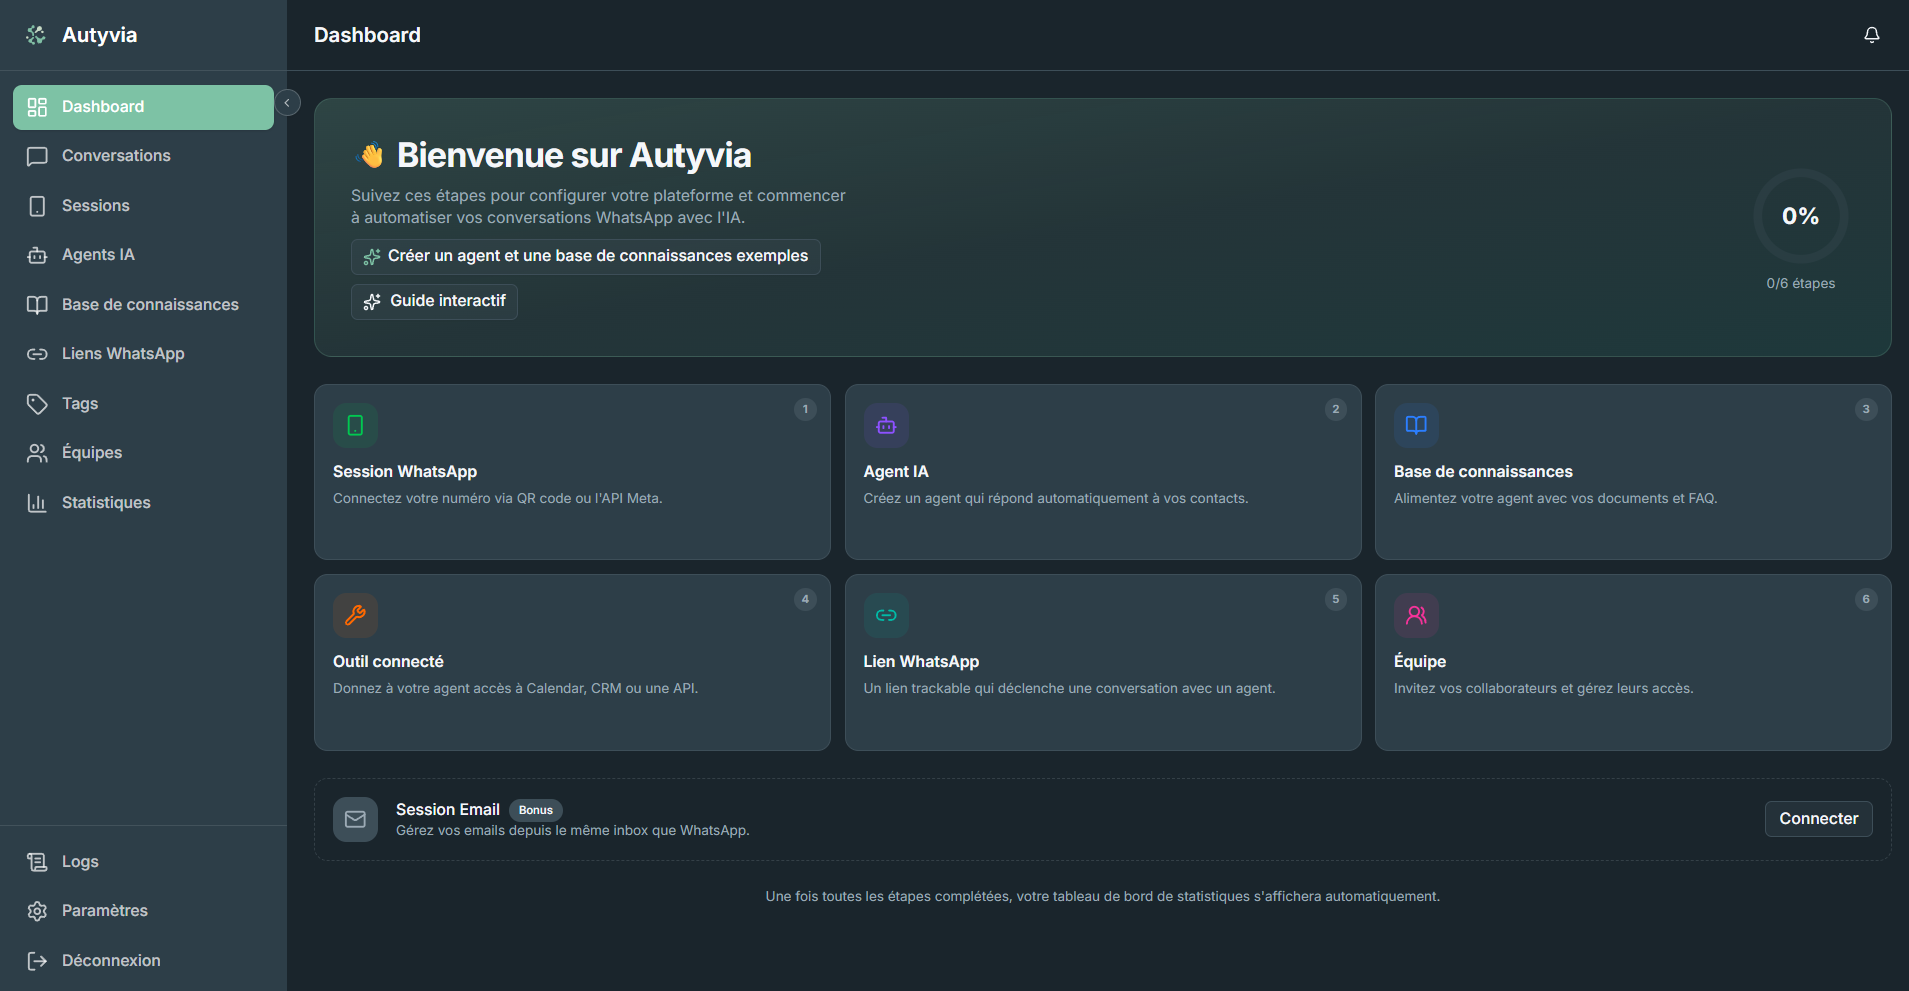This screenshot has width=1909, height=991.
Task: Click the sparkles icon on Guide interactif button
Action: pyautogui.click(x=372, y=302)
